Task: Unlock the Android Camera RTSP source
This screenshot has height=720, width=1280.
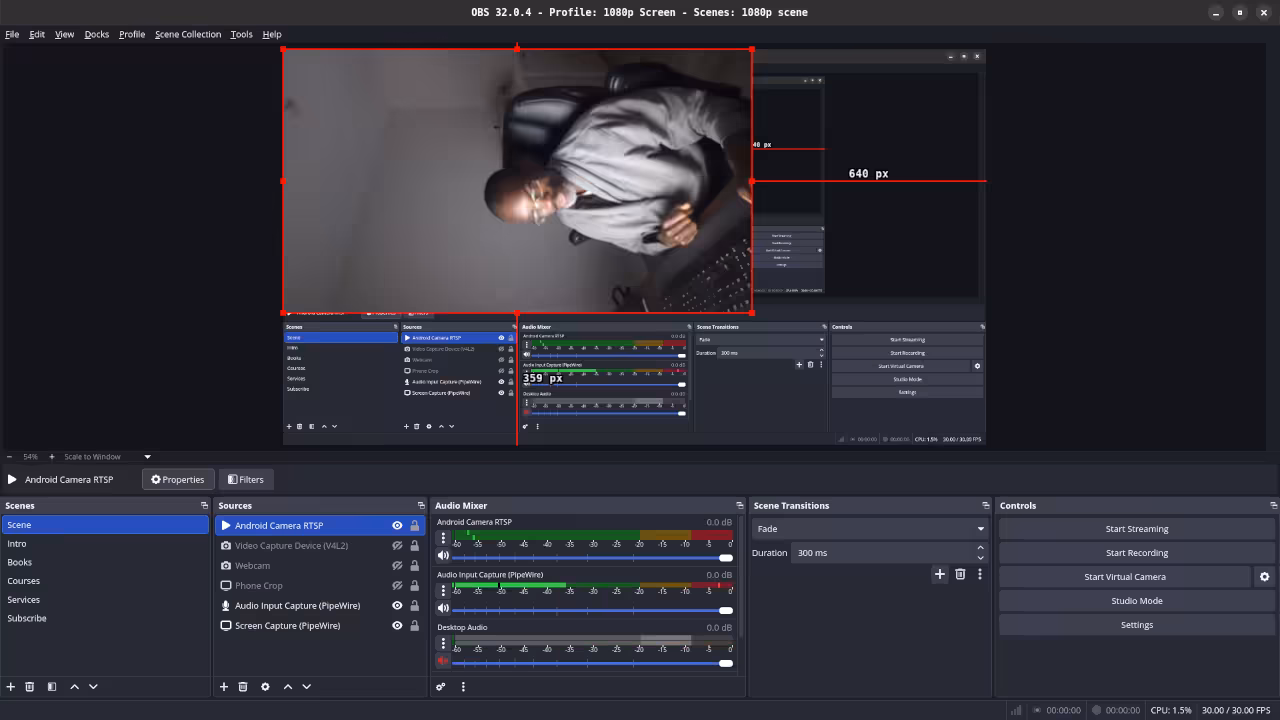Action: 414,525
